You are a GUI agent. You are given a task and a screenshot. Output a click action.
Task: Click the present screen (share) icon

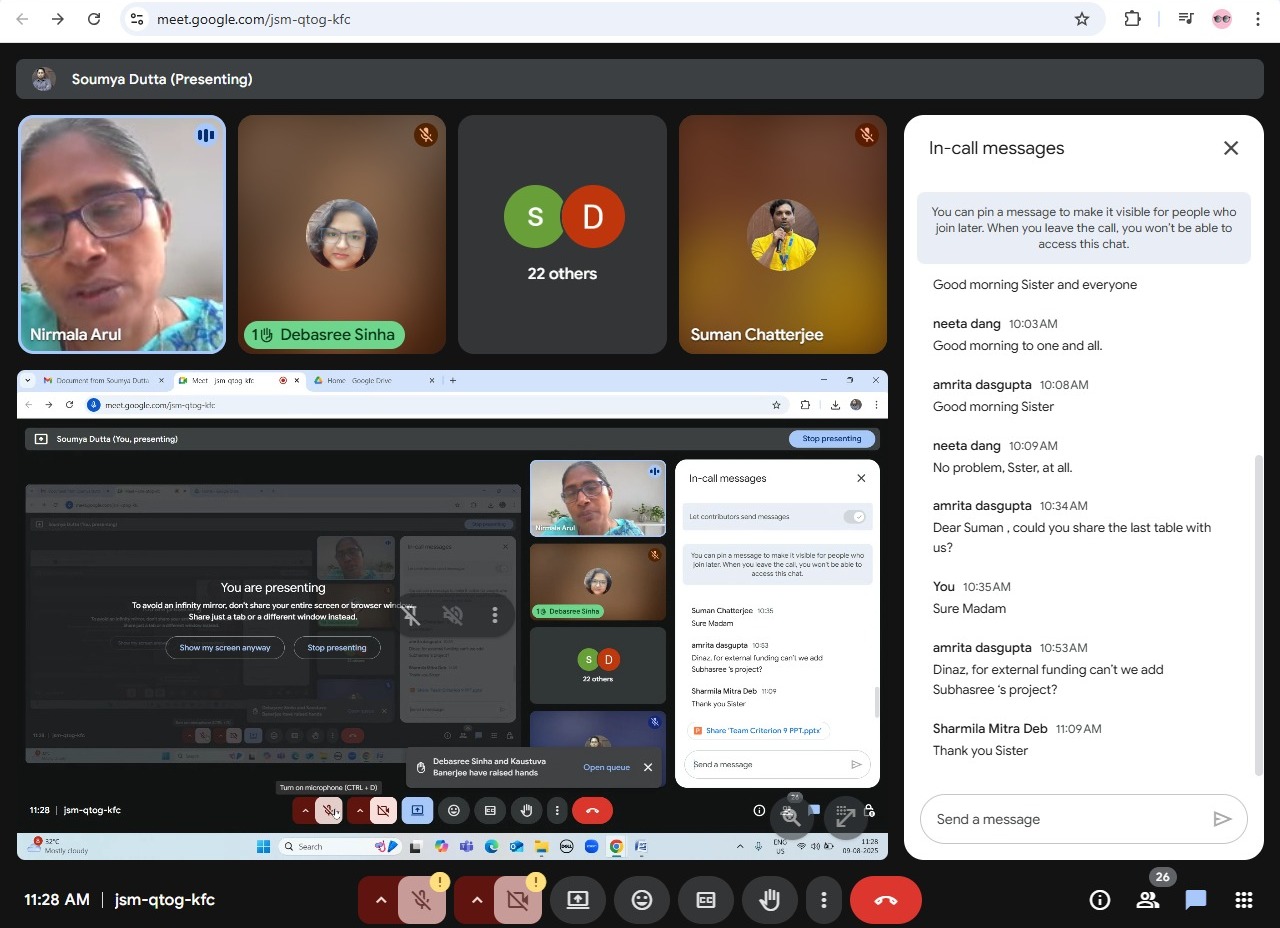[x=578, y=900]
